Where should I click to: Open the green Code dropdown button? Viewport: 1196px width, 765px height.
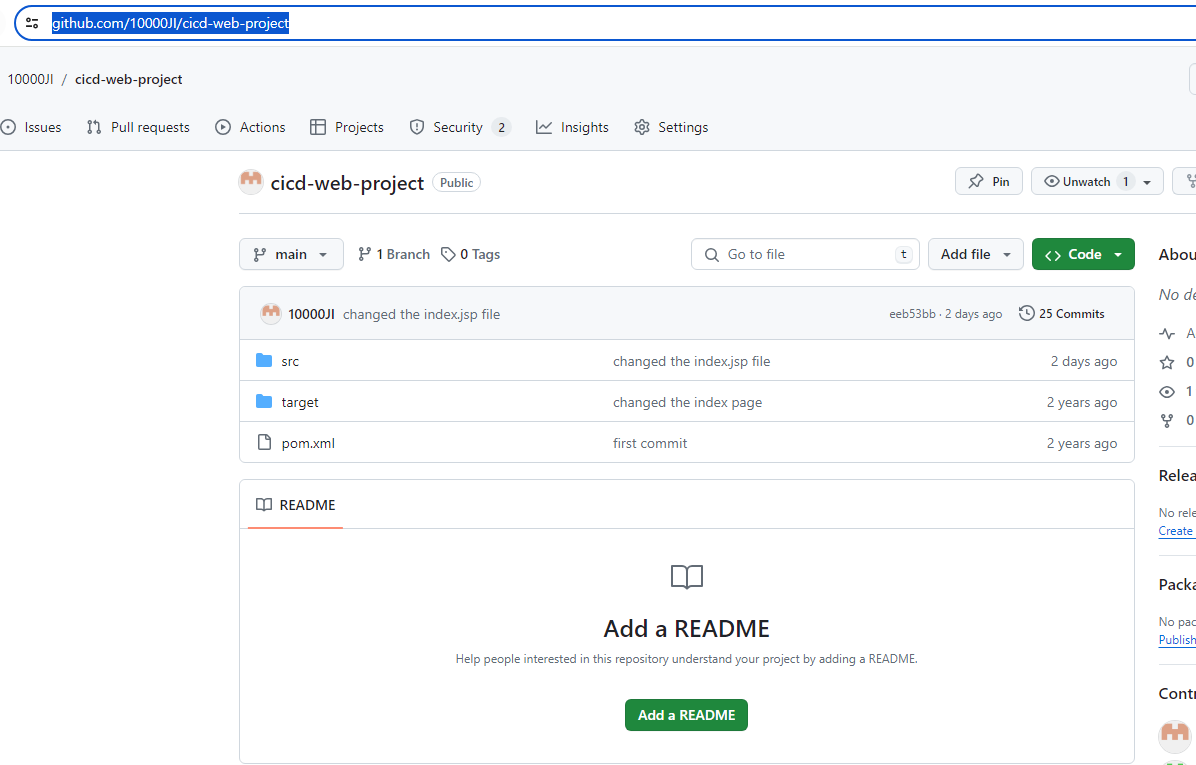1083,254
